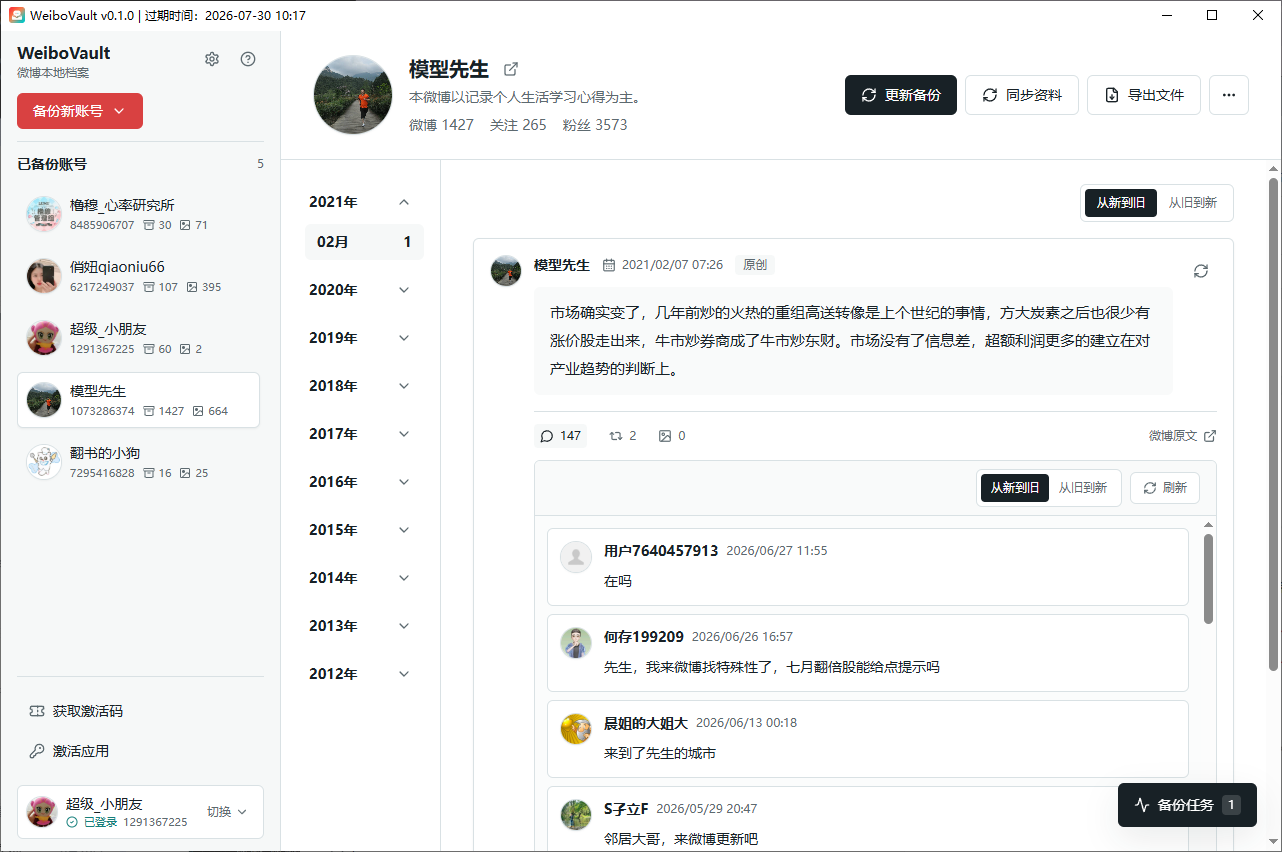Image resolution: width=1282 pixels, height=852 pixels.
Task: Select comment sorting 从旧到新
Action: click(1083, 488)
